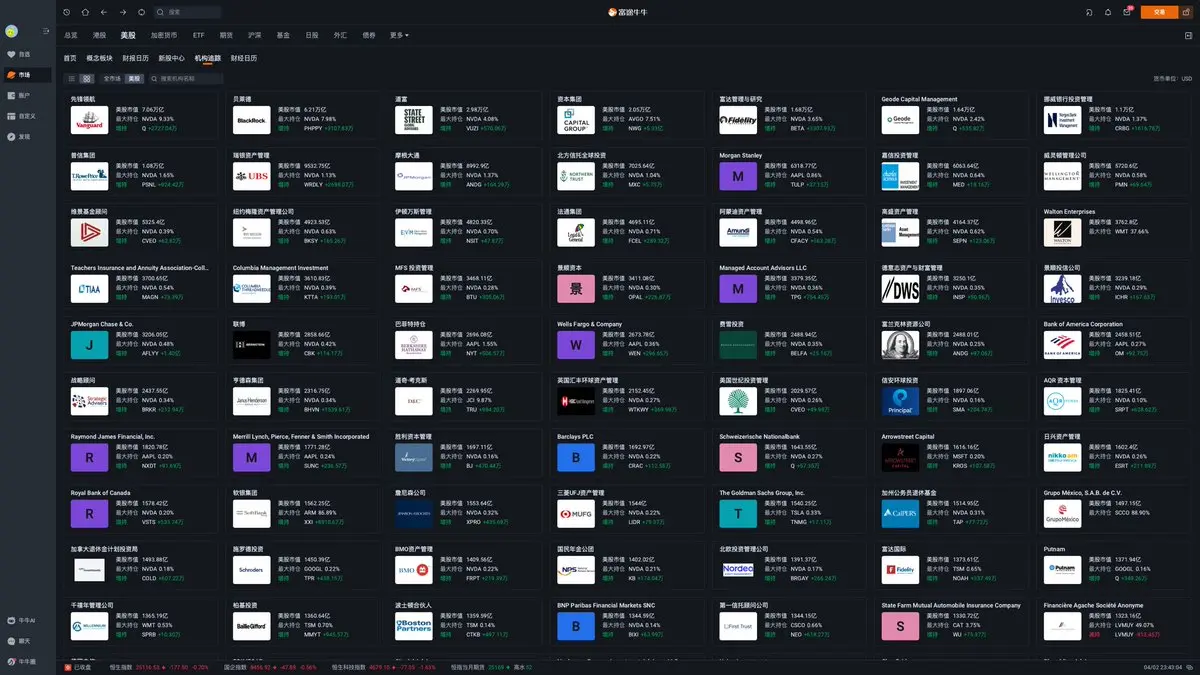The width and height of the screenshot is (1200, 675).
Task: Open the CalPERS logo card
Action: point(900,514)
